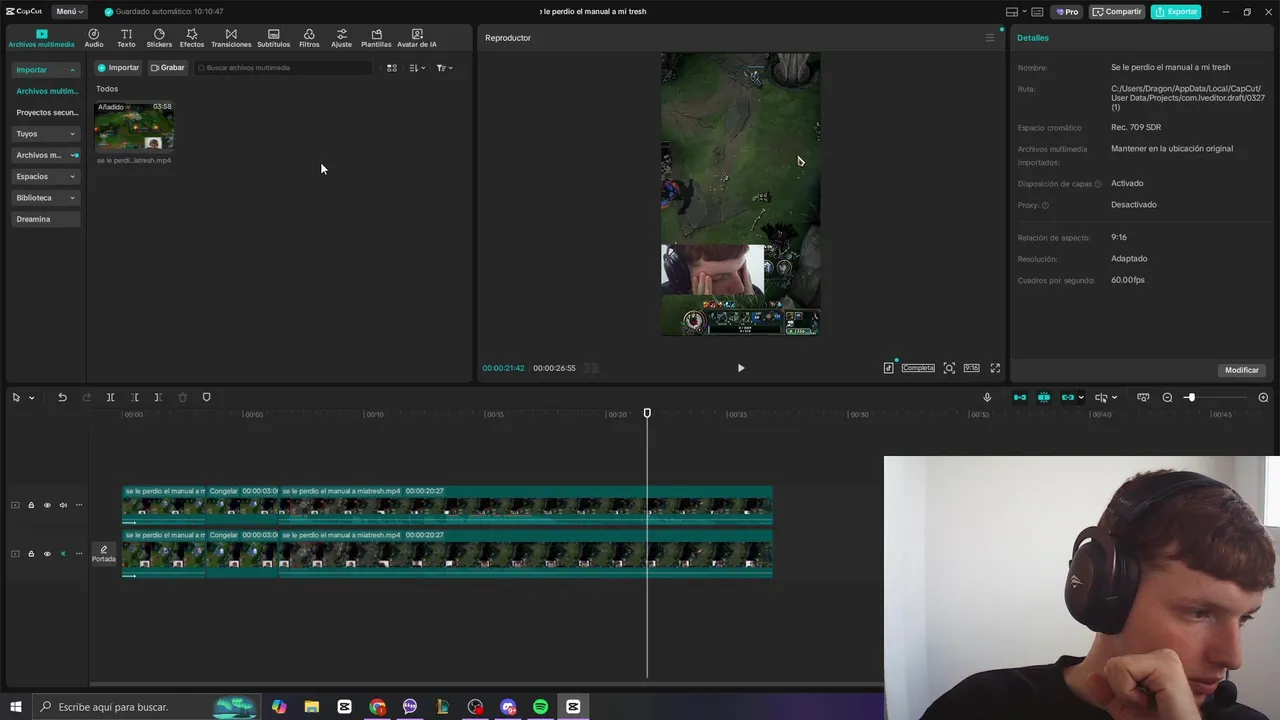Image resolution: width=1280 pixels, height=720 pixels.
Task: Lock the upper video track
Action: pyautogui.click(x=31, y=505)
